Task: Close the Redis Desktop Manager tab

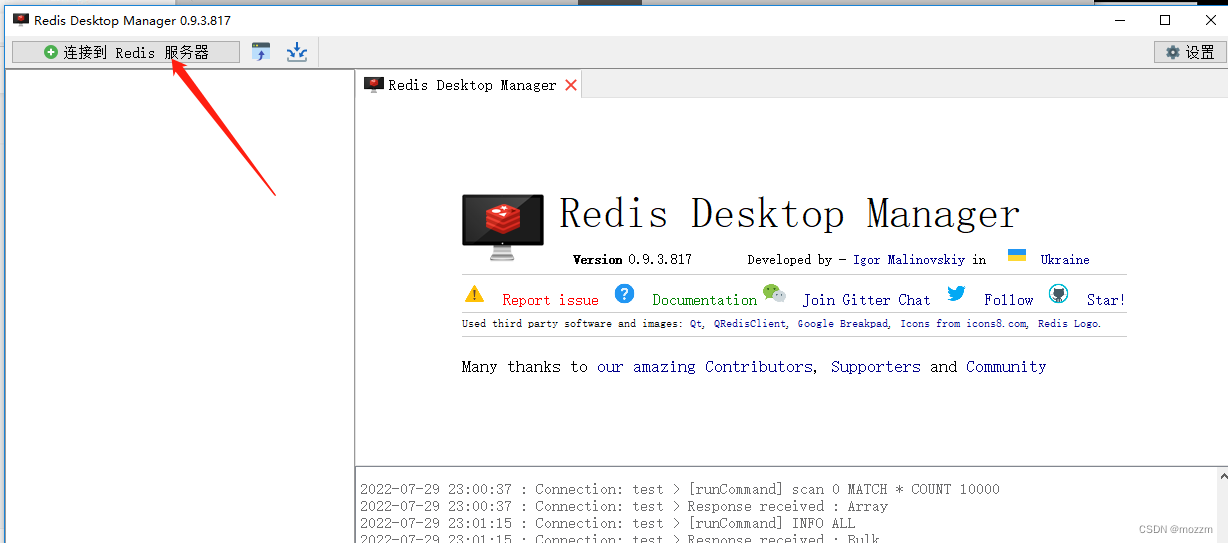Action: [x=571, y=85]
